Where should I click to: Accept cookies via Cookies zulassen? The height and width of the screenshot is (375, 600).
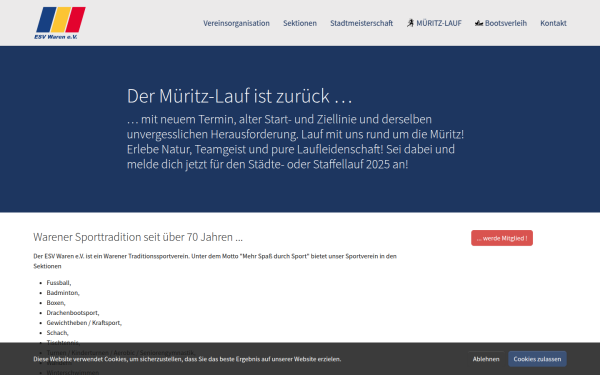tap(537, 359)
